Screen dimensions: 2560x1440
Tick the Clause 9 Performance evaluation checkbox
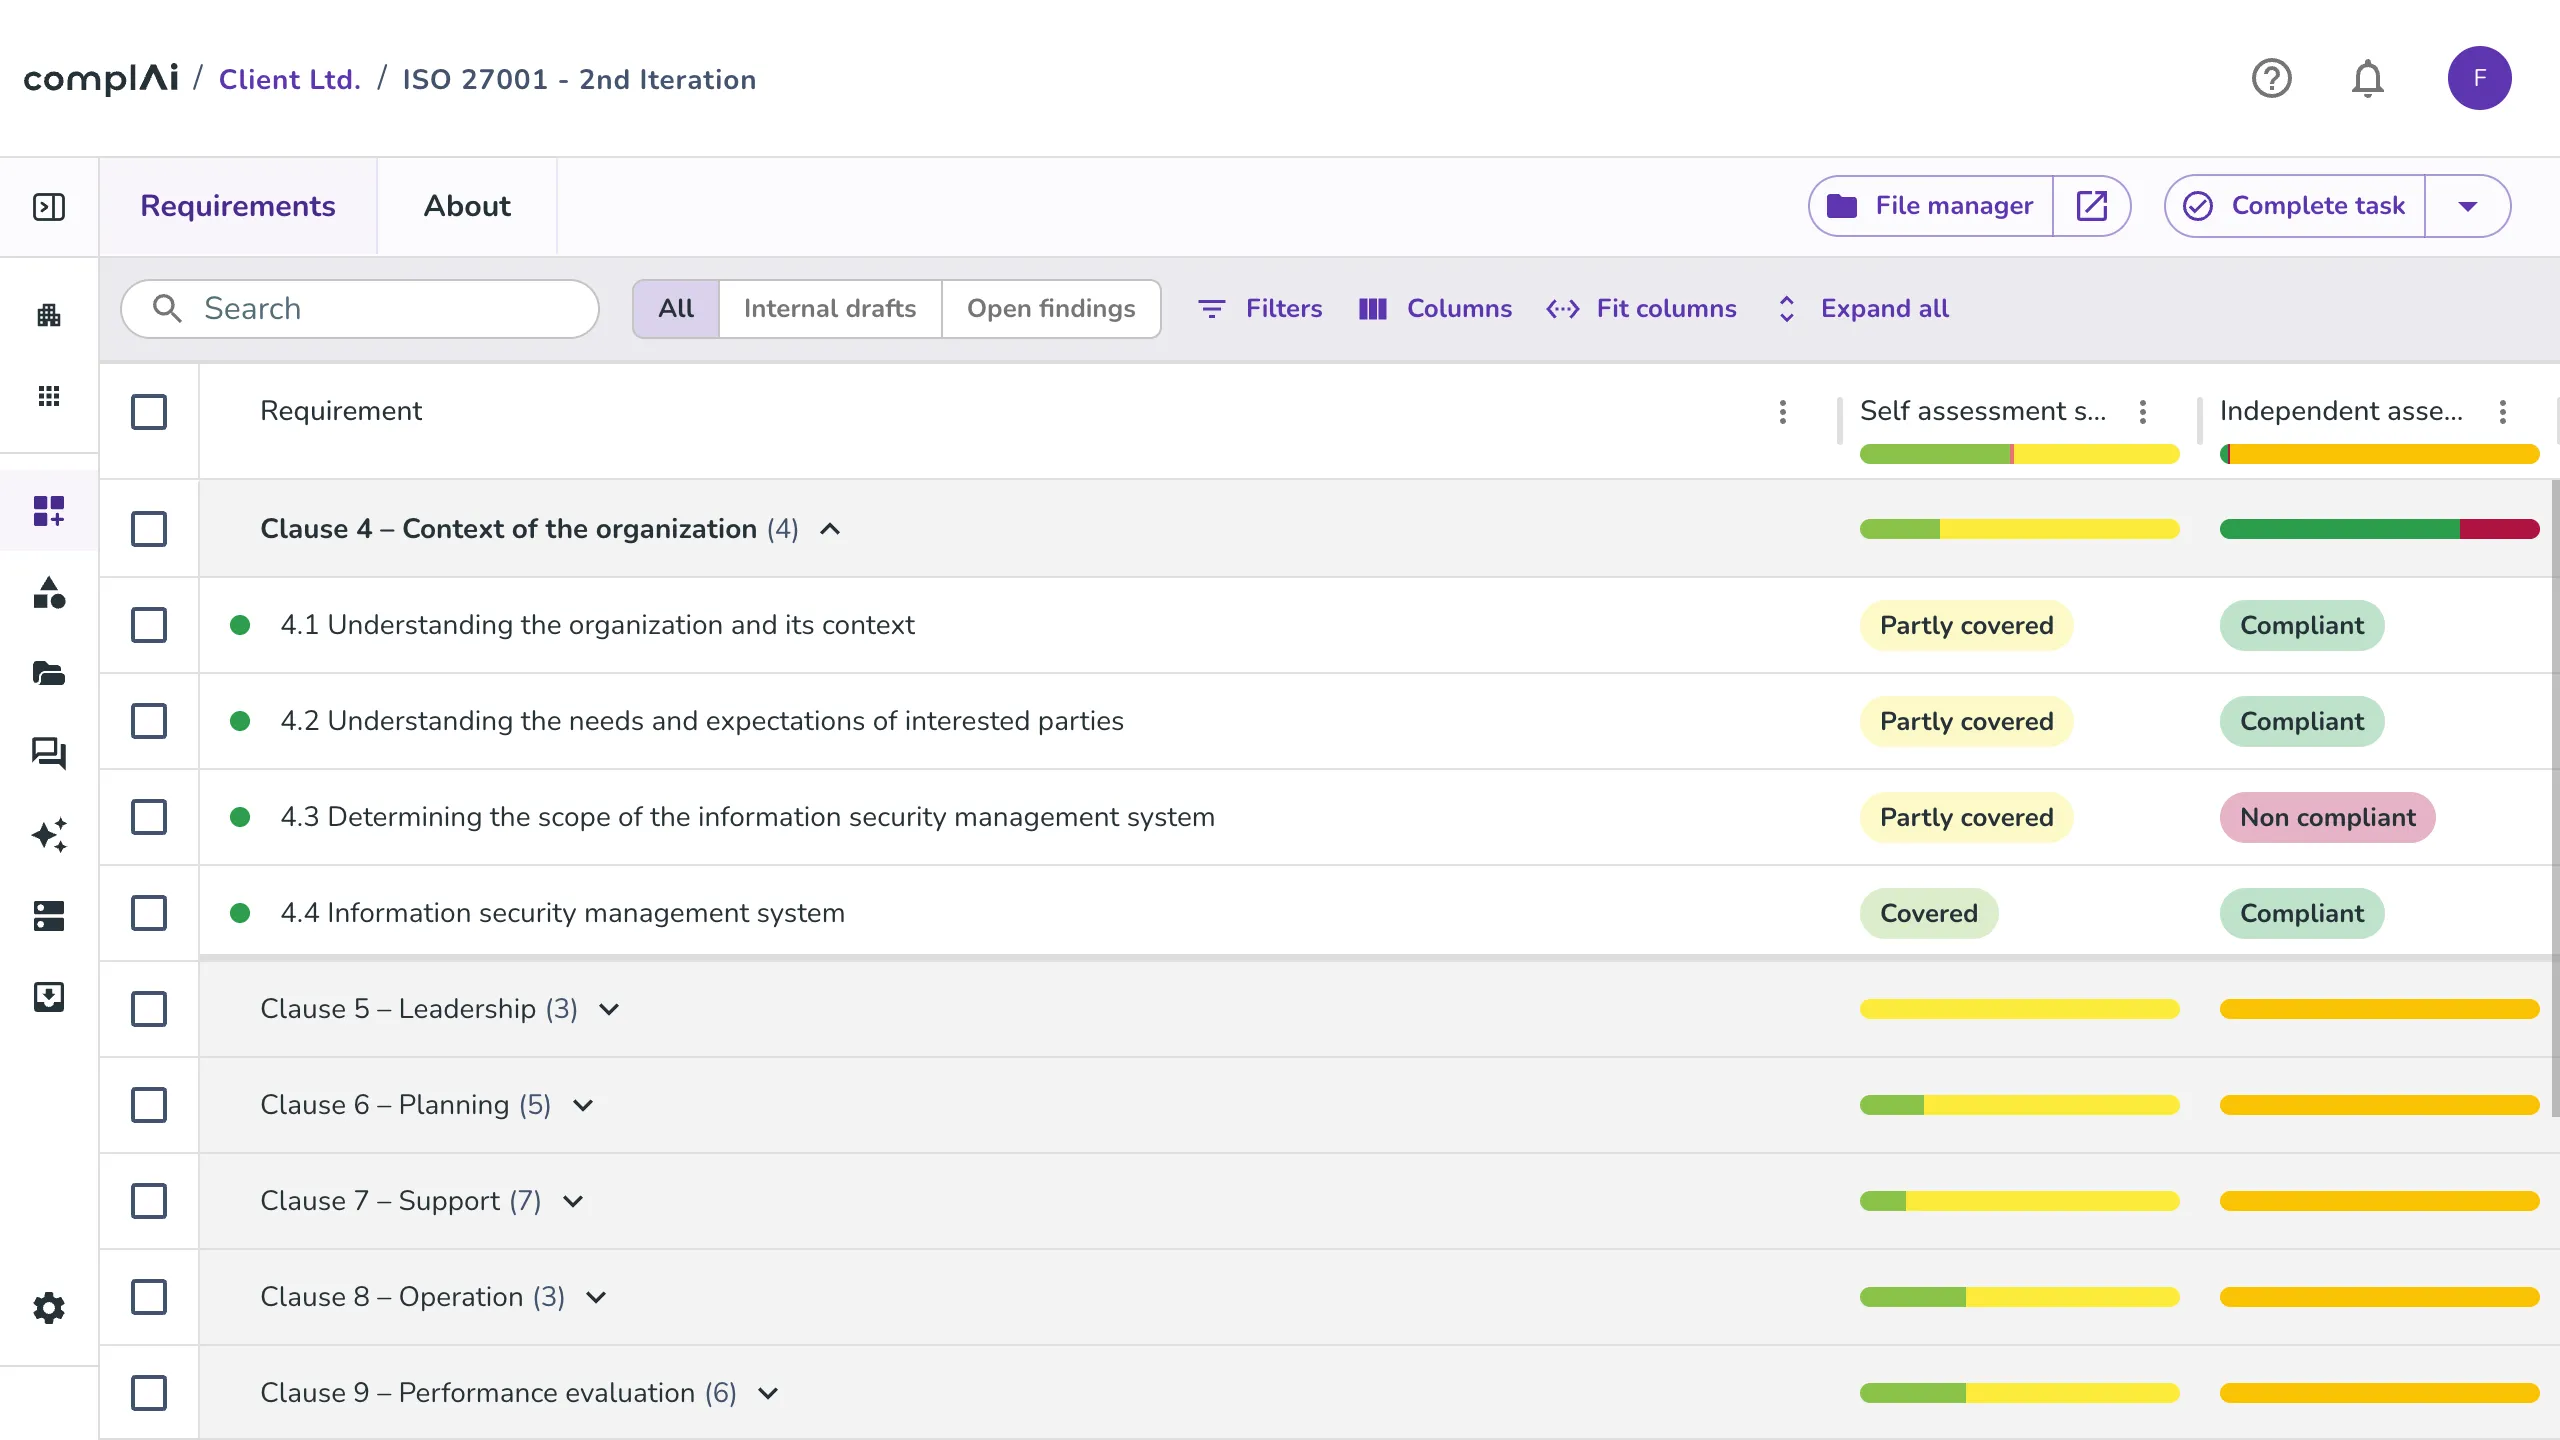pos(149,1393)
